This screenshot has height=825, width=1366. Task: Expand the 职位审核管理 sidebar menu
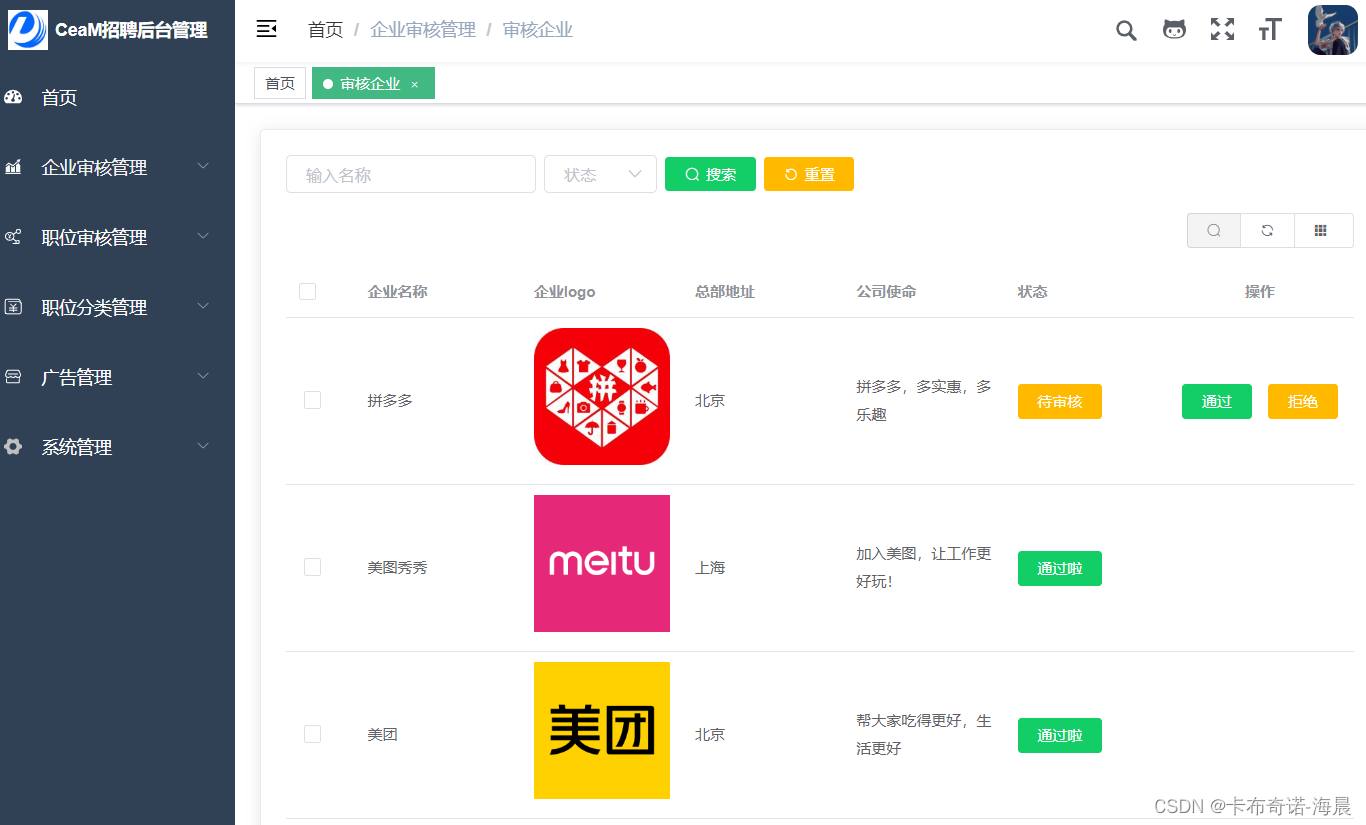pos(117,237)
